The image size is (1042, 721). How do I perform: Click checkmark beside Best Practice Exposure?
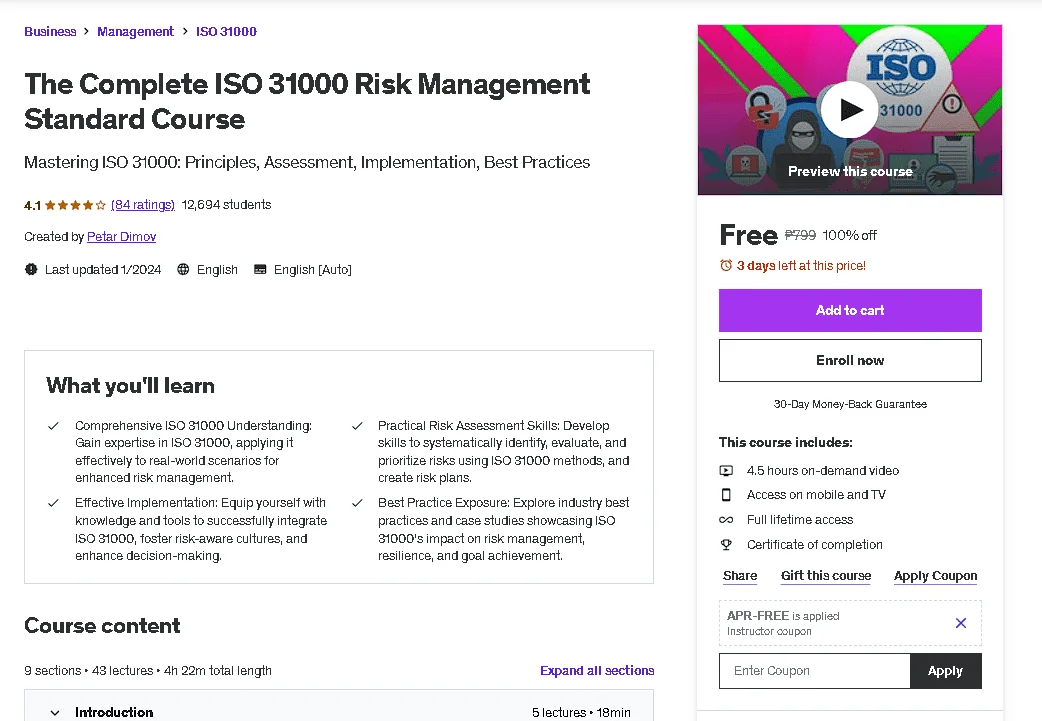point(357,503)
